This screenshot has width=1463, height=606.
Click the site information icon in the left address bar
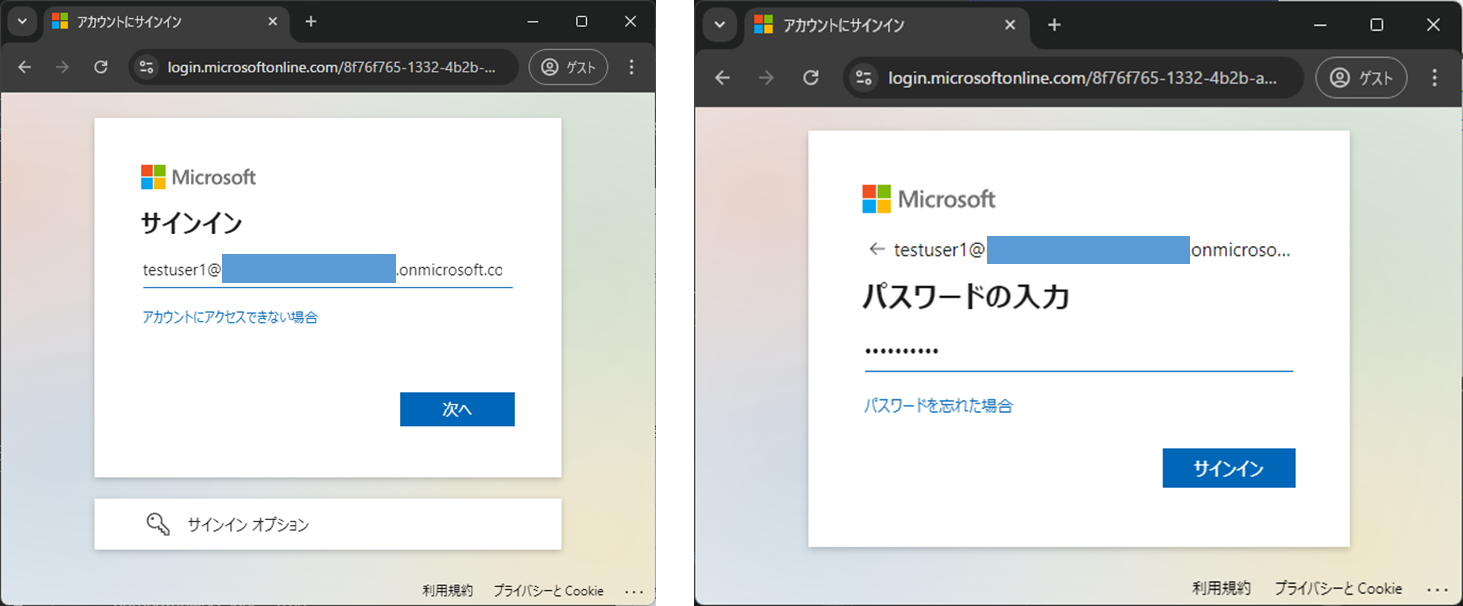click(x=146, y=67)
